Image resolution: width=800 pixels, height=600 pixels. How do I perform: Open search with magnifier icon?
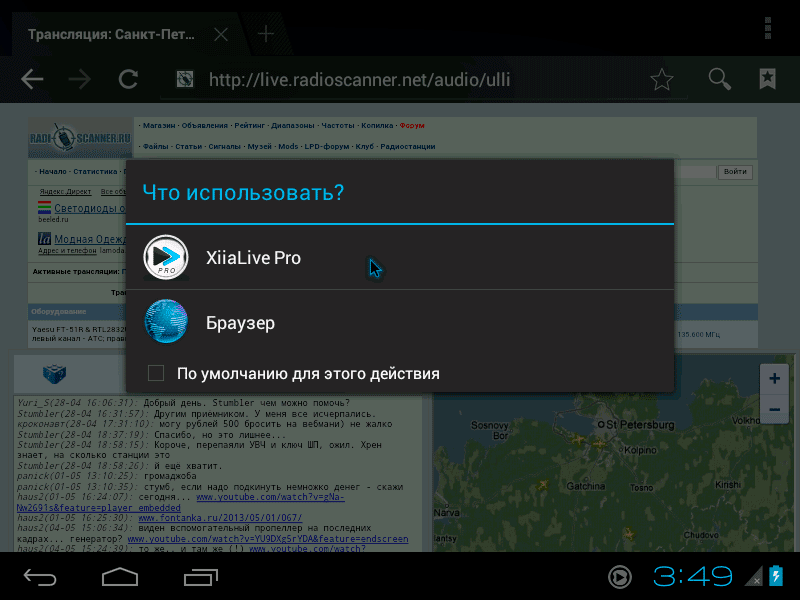click(x=719, y=80)
